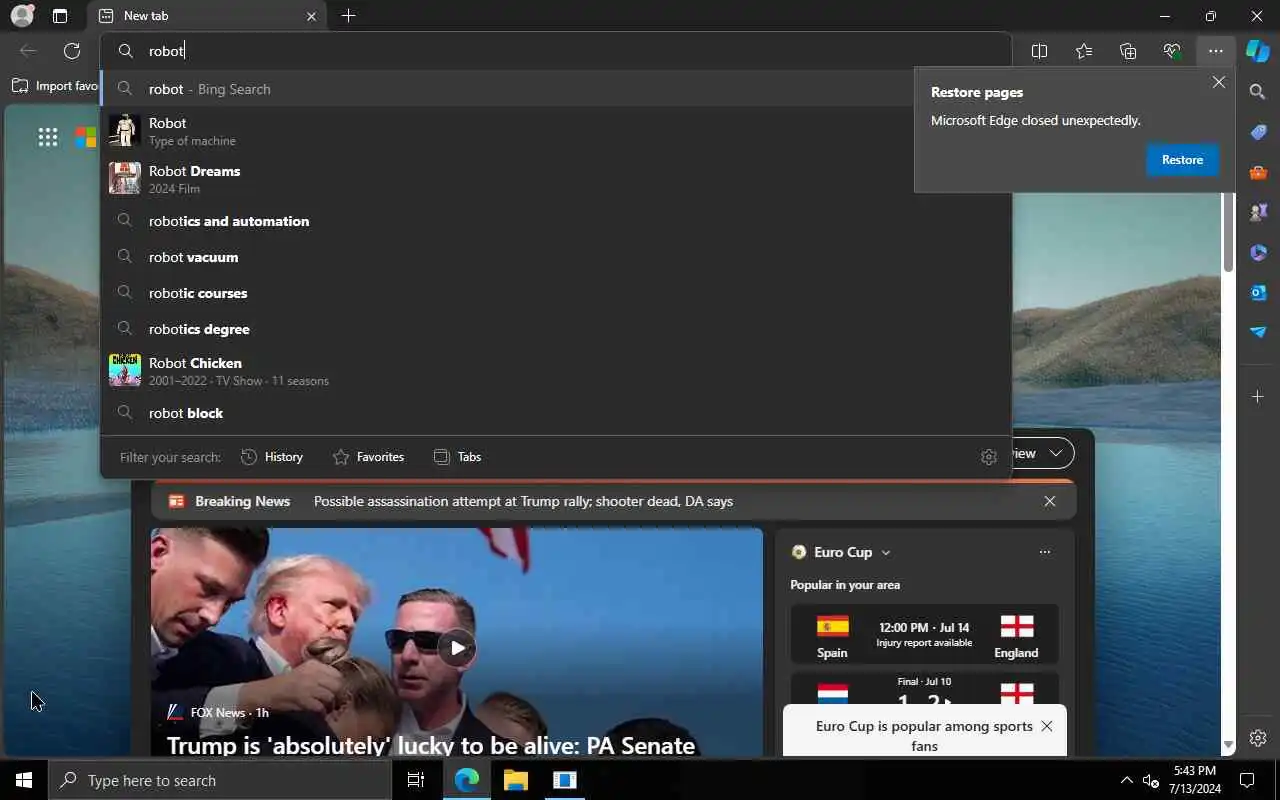Image resolution: width=1280 pixels, height=800 pixels.
Task: Open sidebar settings gear icon
Action: tap(1258, 739)
